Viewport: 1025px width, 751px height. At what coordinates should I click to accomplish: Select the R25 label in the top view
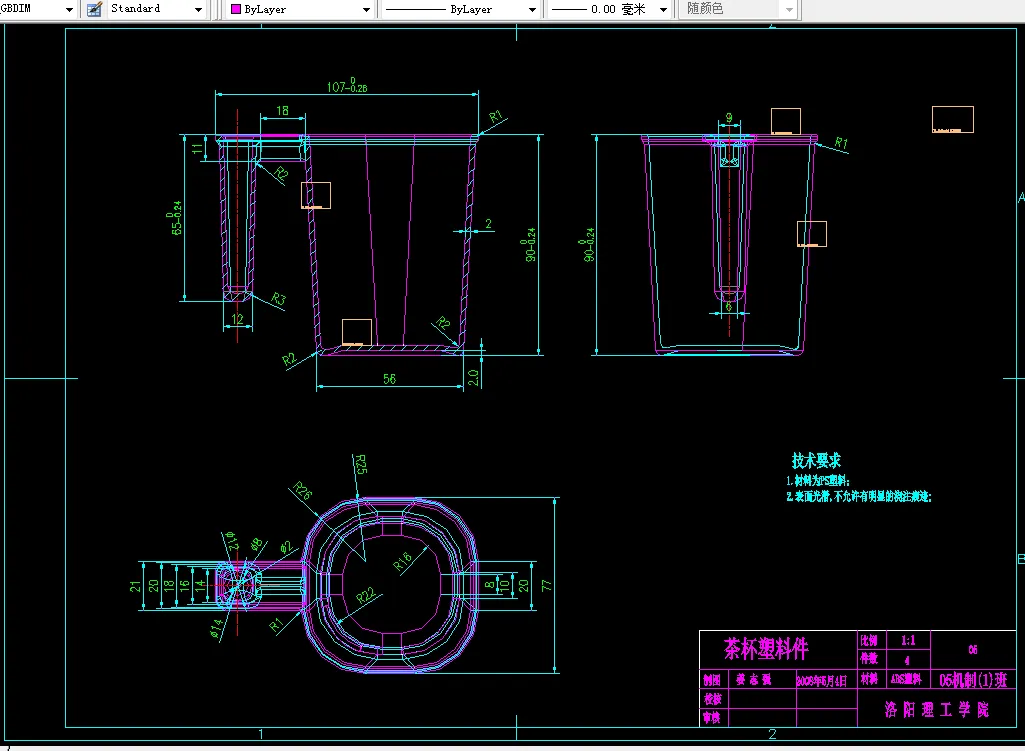coord(360,464)
